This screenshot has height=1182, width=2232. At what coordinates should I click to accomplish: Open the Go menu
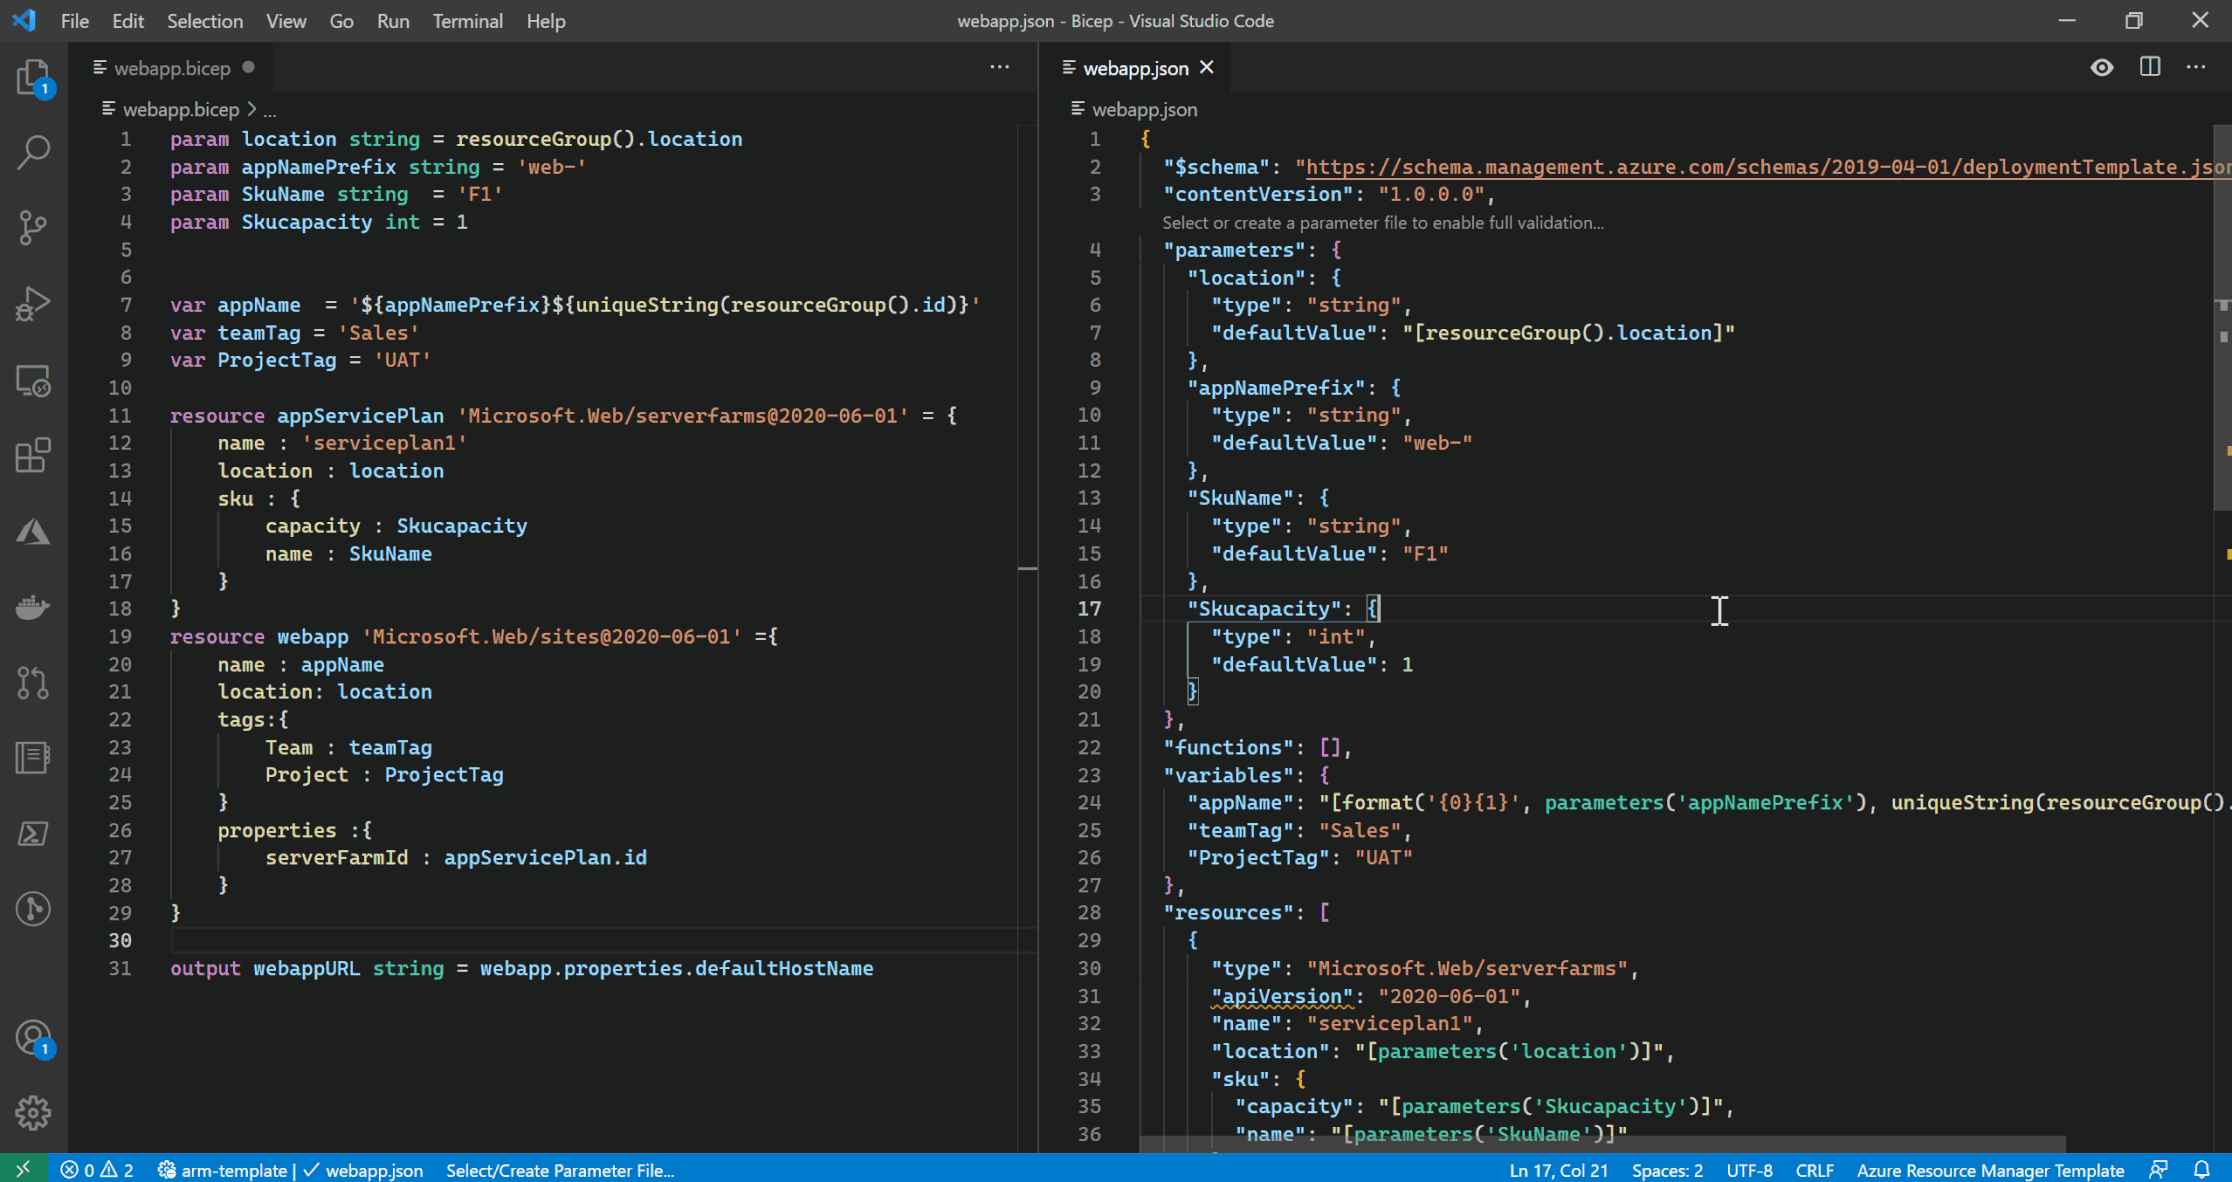coord(341,20)
